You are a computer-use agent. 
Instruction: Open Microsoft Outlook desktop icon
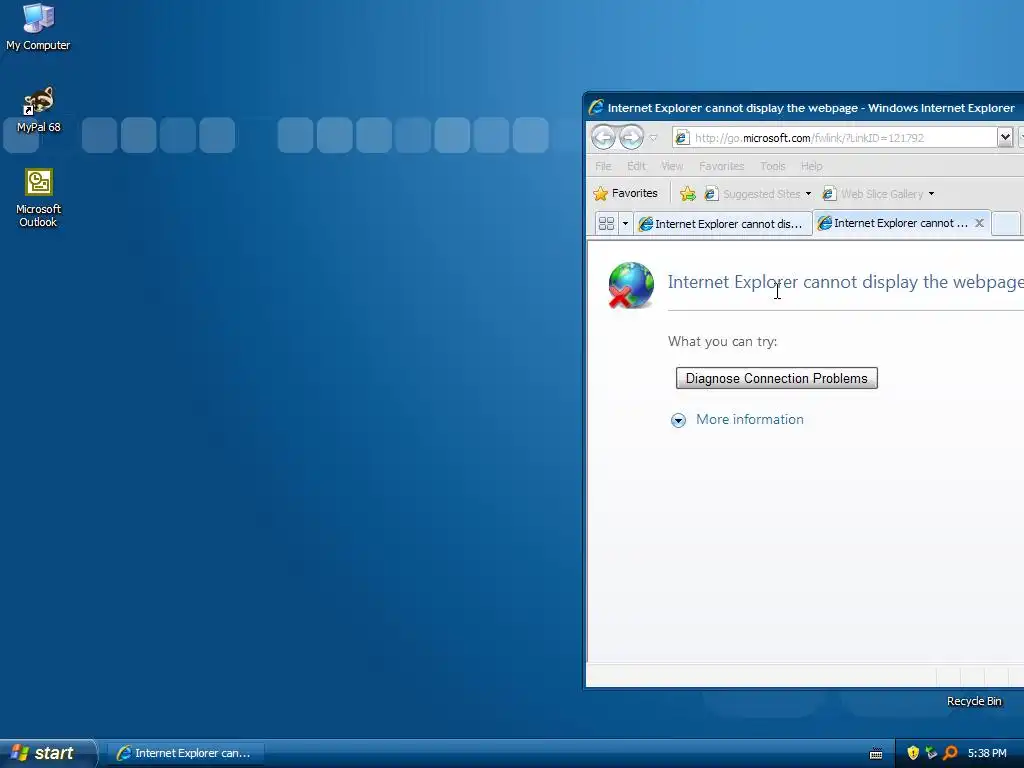pos(38,198)
